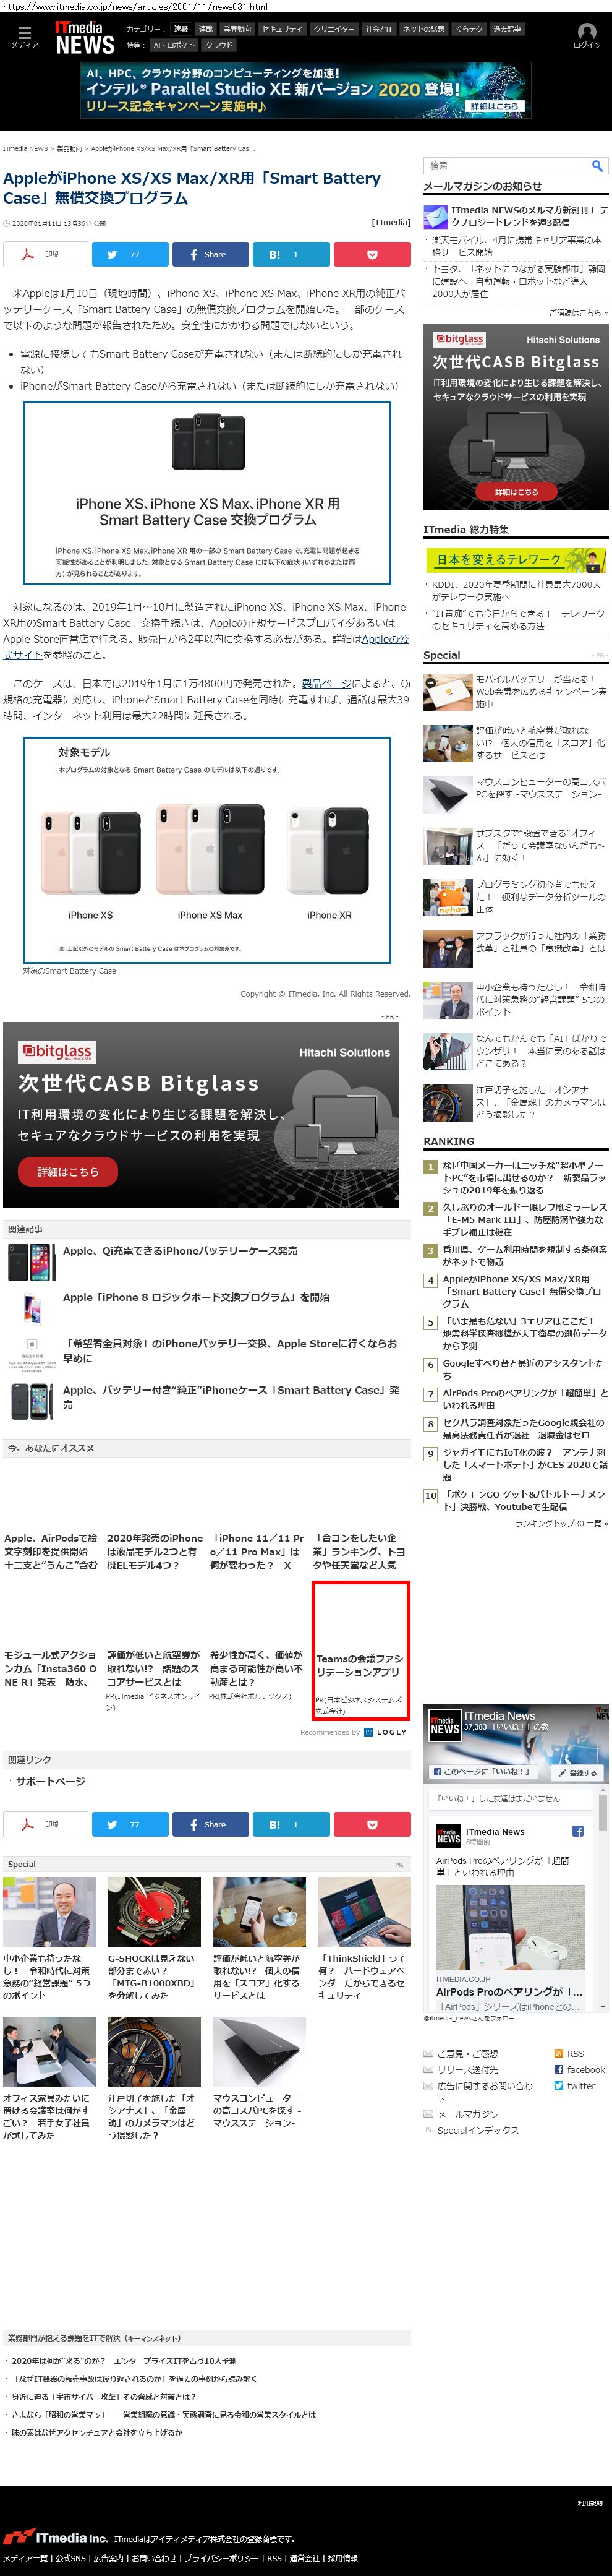Select the 過去記事 category tab
This screenshot has height=2576, width=612.
tap(507, 29)
